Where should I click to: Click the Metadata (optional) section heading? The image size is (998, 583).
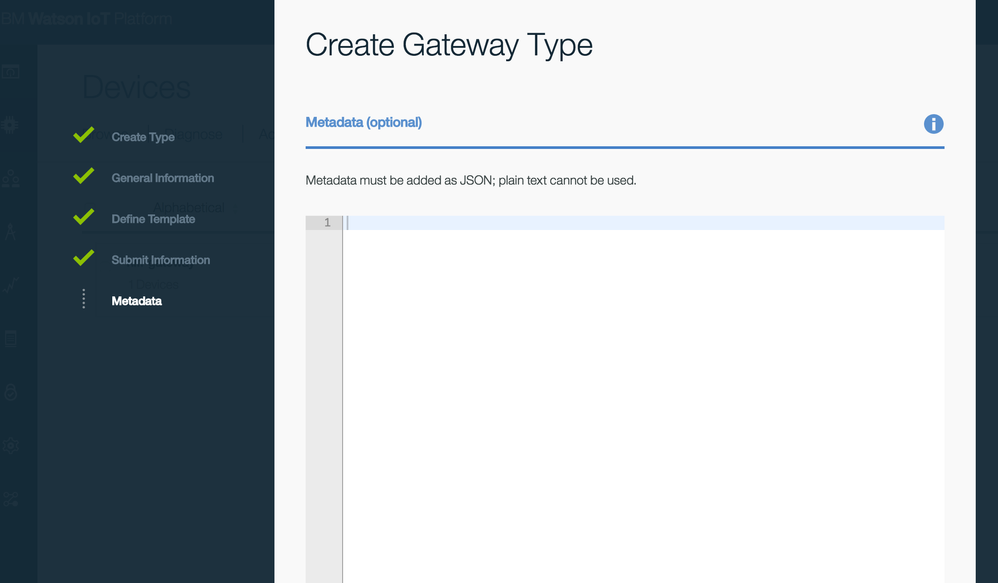(364, 123)
